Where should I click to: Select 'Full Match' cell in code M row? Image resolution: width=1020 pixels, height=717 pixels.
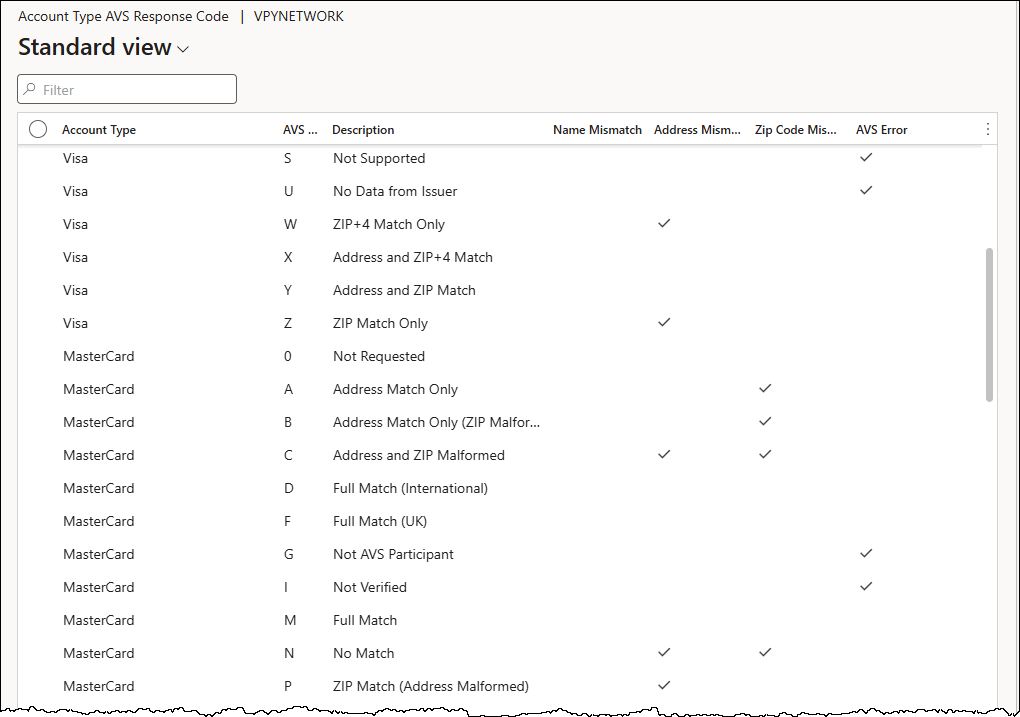pos(365,620)
